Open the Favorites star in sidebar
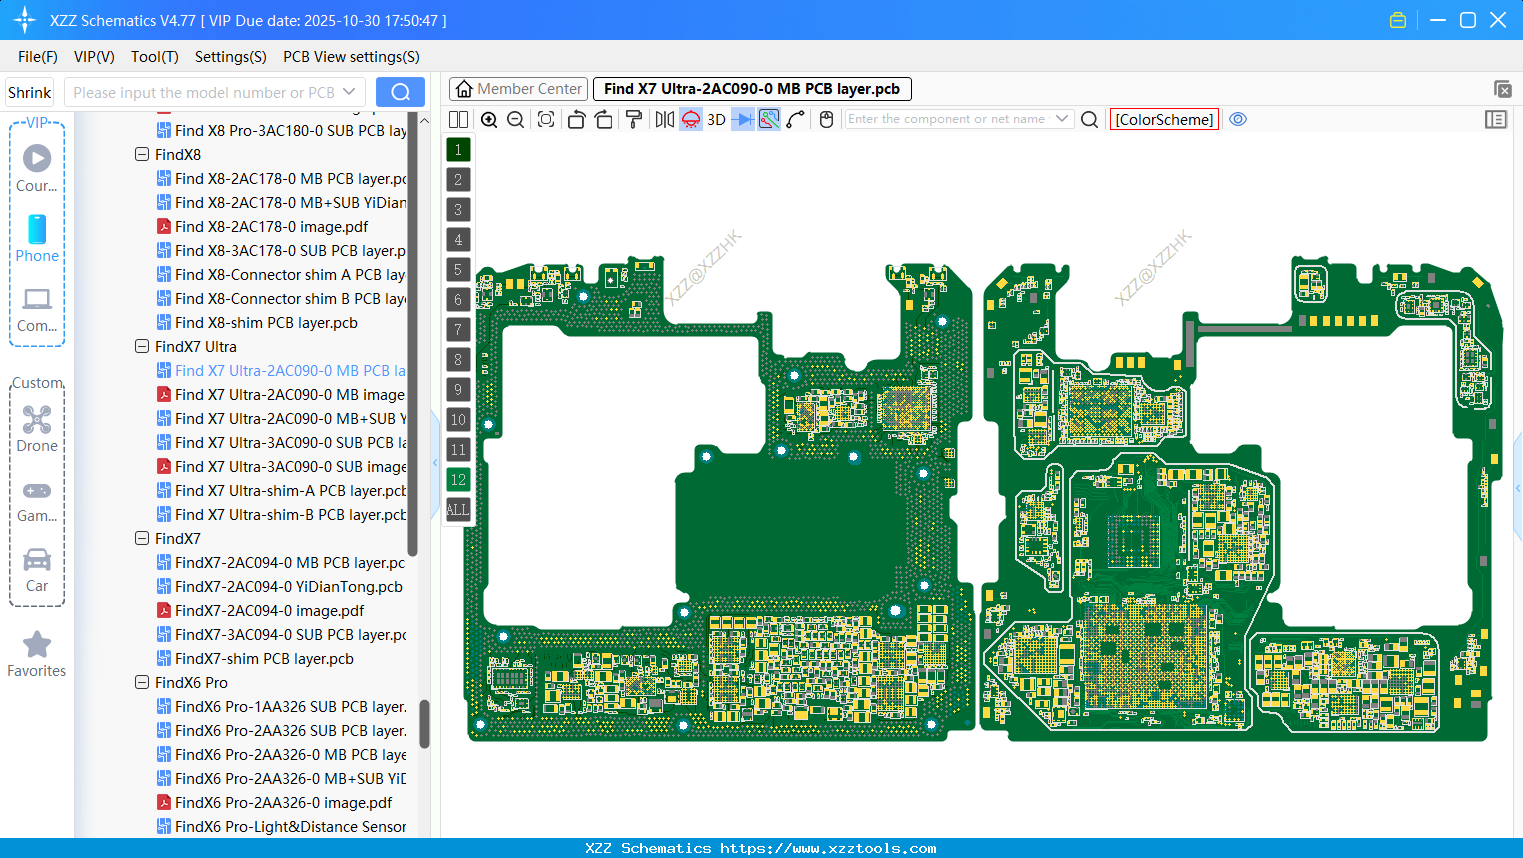 tap(36, 645)
